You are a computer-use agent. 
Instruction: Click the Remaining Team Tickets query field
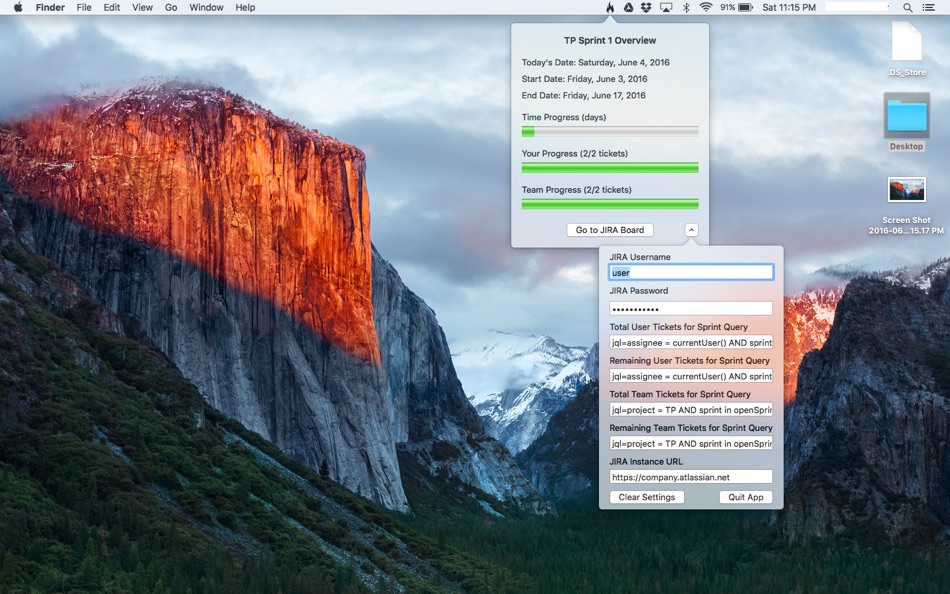click(691, 443)
